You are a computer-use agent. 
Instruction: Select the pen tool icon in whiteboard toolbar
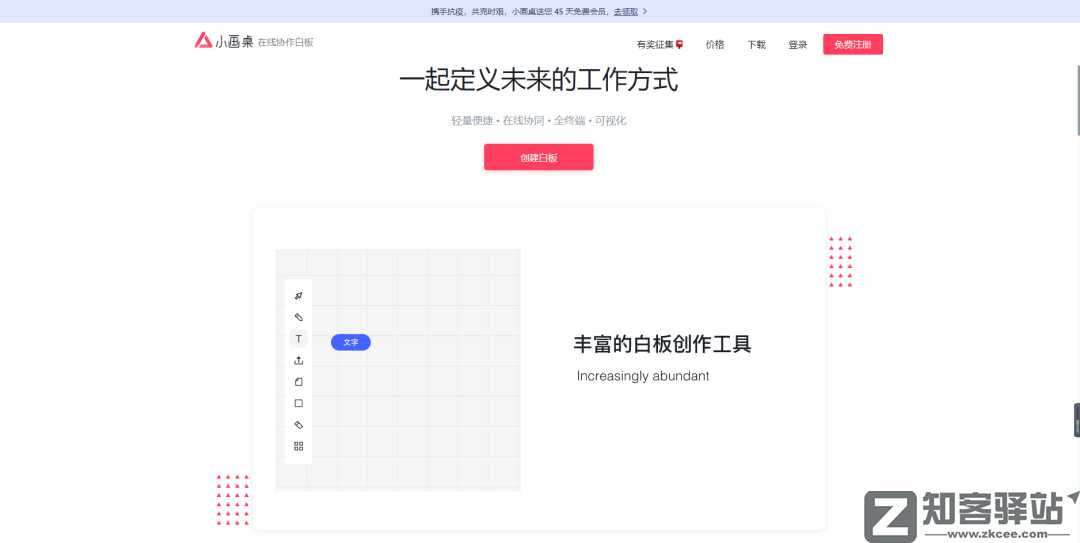point(298,296)
